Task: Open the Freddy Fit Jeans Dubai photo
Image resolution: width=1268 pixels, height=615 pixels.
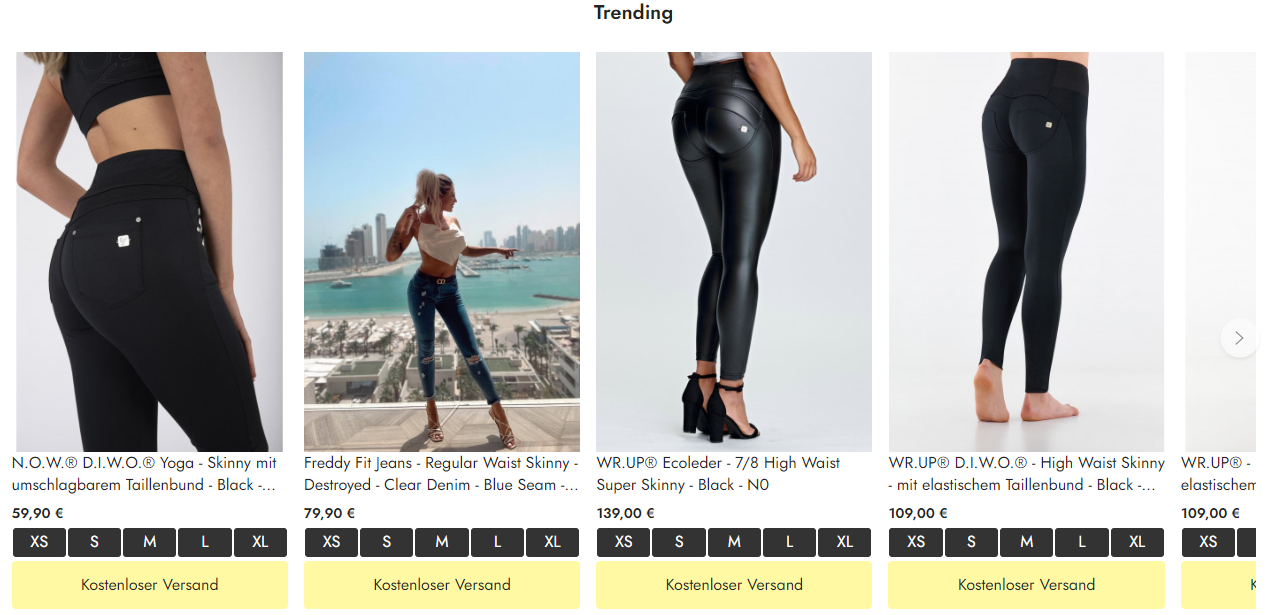Action: (442, 252)
